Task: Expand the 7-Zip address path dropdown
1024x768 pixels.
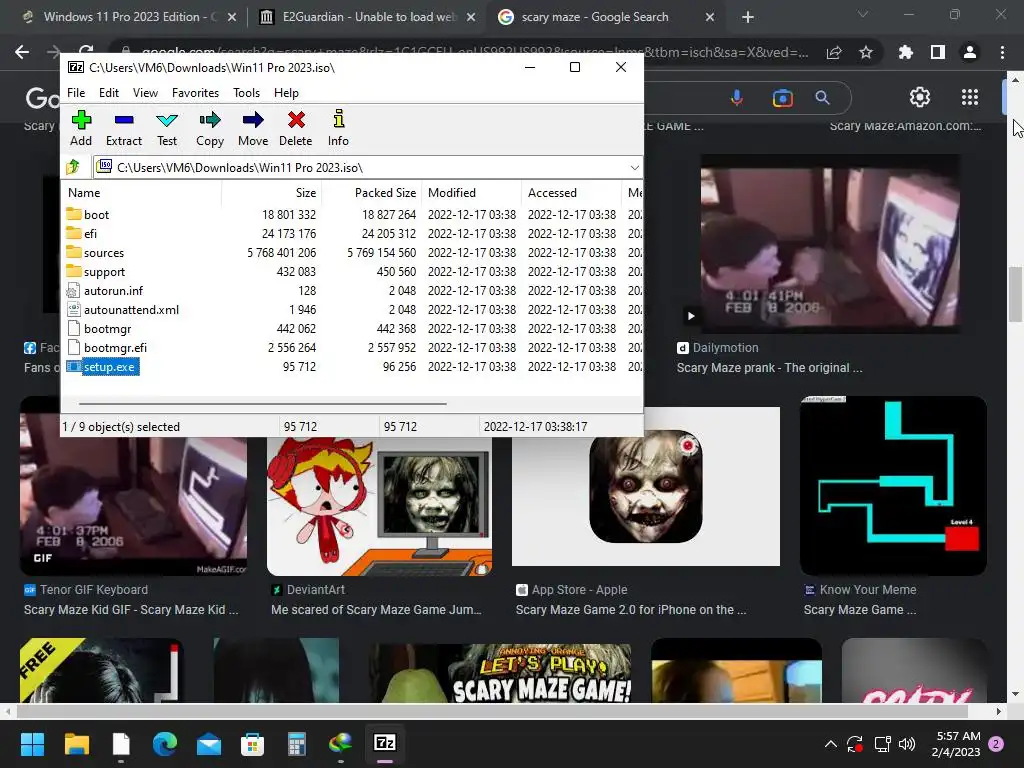Action: [x=634, y=168]
